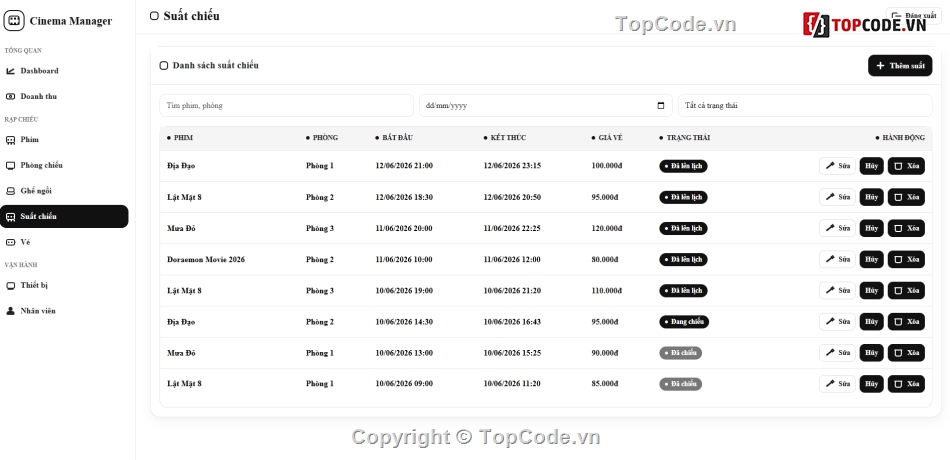Screen dimensions: 950x460
Task: Edit Địa Đạo Phòng 1 showtime (Sửa)
Action: click(837, 166)
